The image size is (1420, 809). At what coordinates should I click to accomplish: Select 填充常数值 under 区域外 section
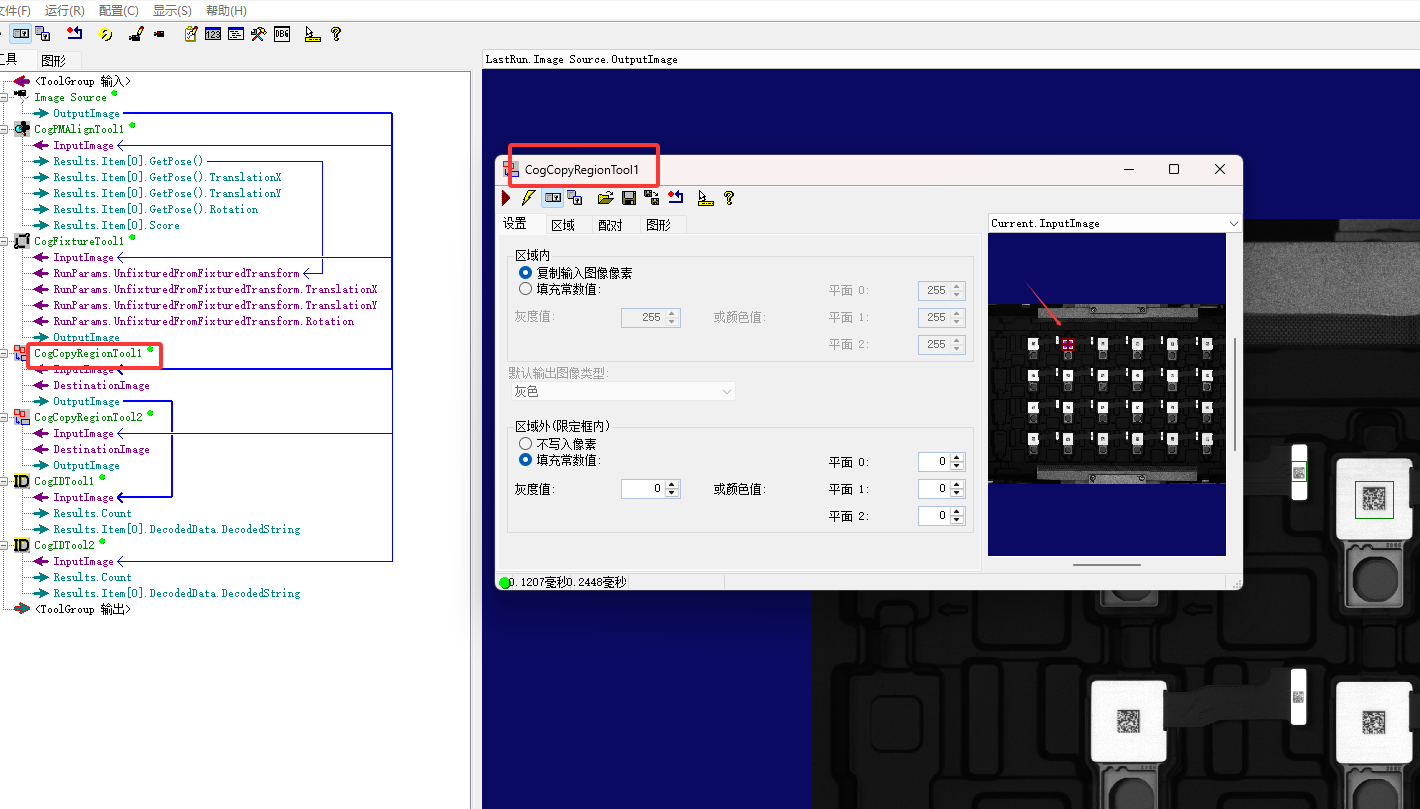(x=525, y=461)
